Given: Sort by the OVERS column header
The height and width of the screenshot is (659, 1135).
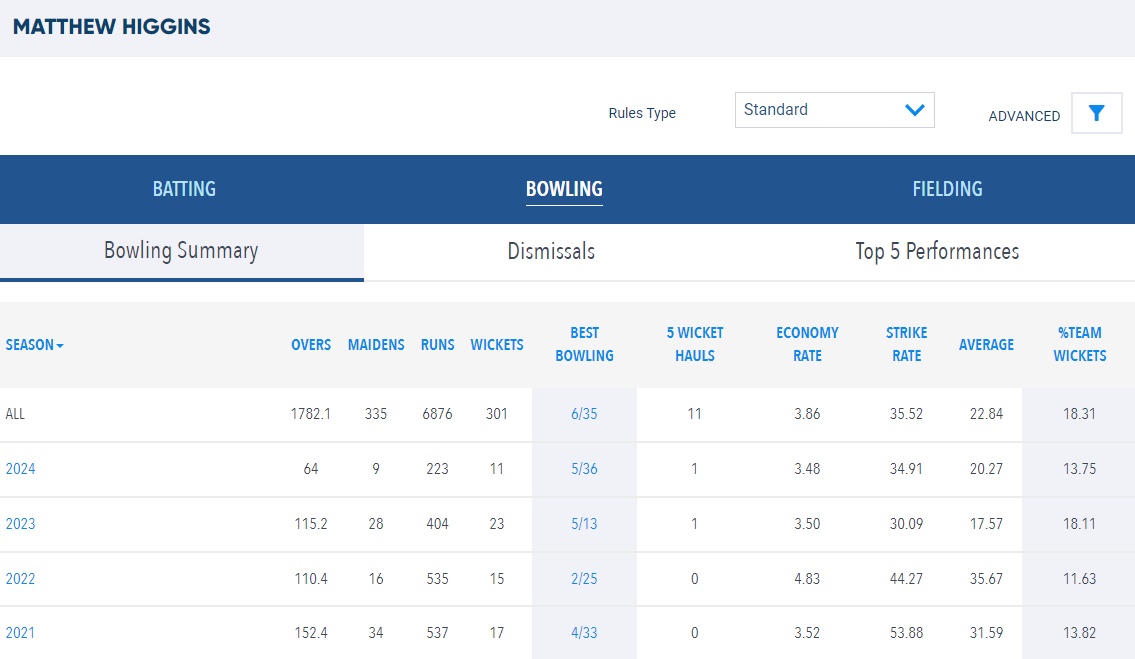Looking at the screenshot, I should 311,345.
